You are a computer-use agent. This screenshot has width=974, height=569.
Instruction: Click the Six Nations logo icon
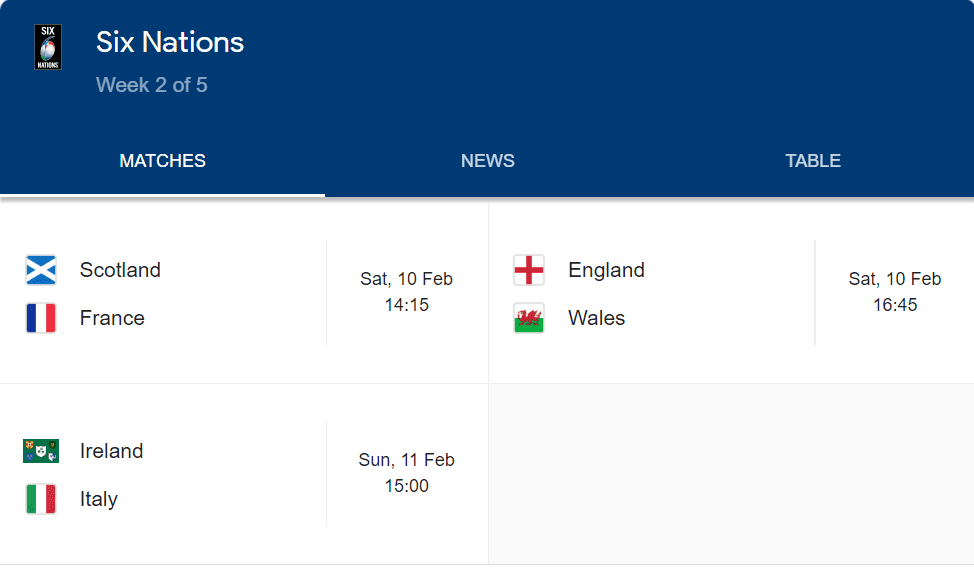48,47
